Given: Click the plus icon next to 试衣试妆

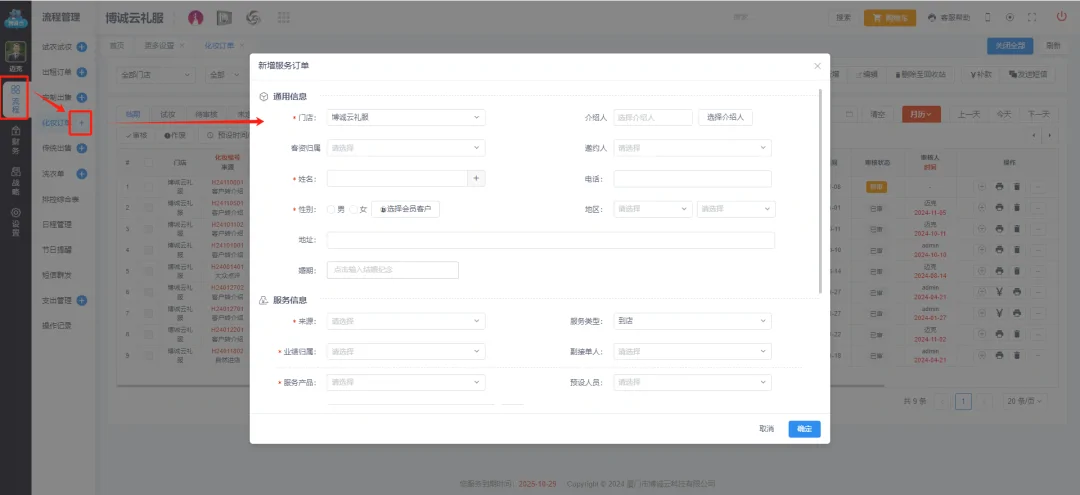Looking at the screenshot, I should pos(82,47).
